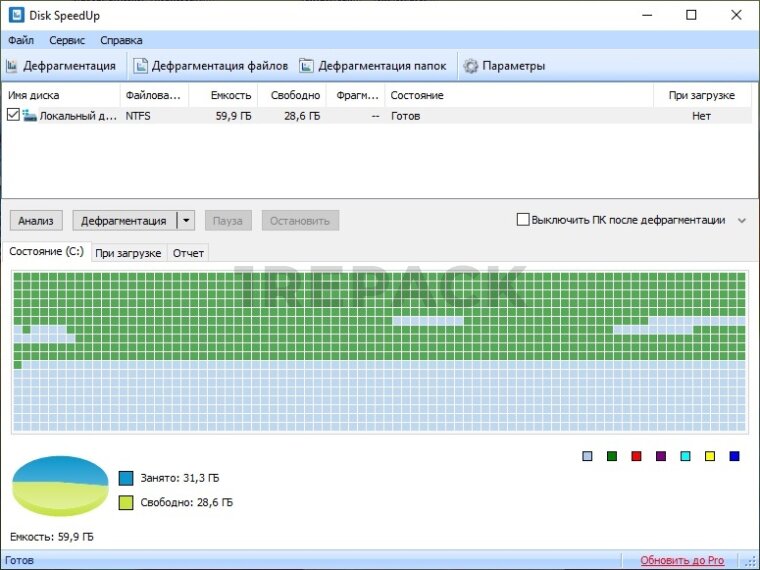Click the Дефрагментация папок toolbar icon
This screenshot has width=760, height=570.
click(306, 66)
